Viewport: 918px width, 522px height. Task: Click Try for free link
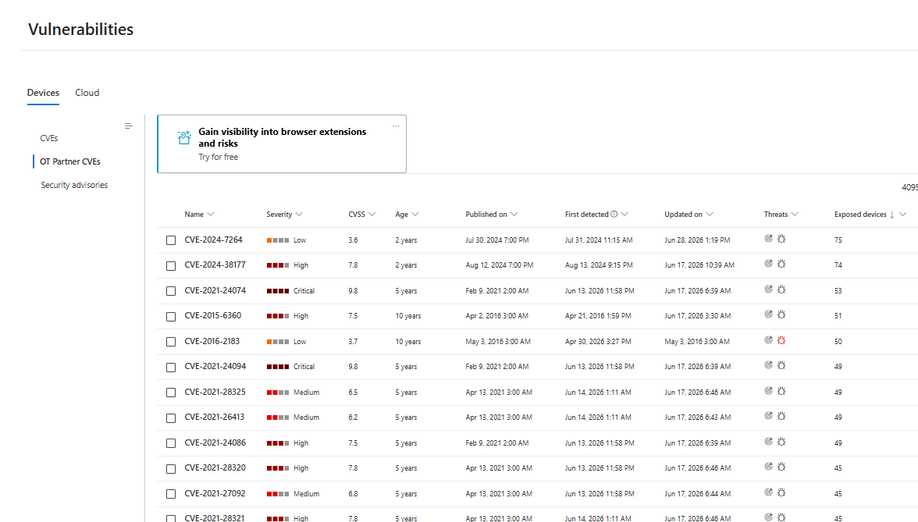click(218, 157)
